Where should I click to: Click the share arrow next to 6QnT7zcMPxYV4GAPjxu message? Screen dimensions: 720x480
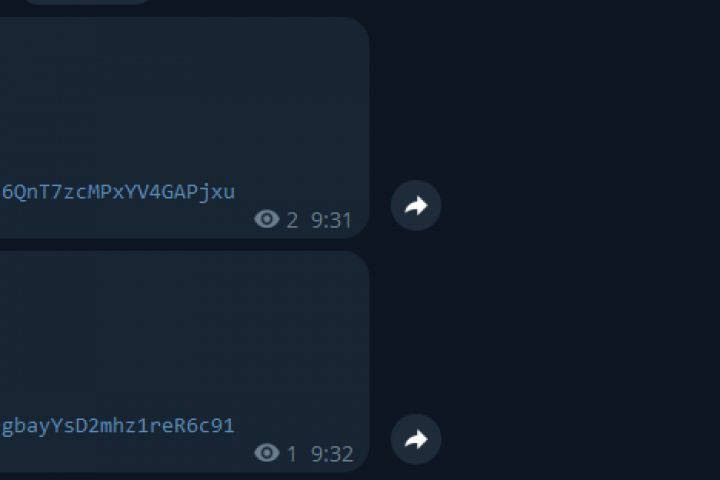coord(416,205)
